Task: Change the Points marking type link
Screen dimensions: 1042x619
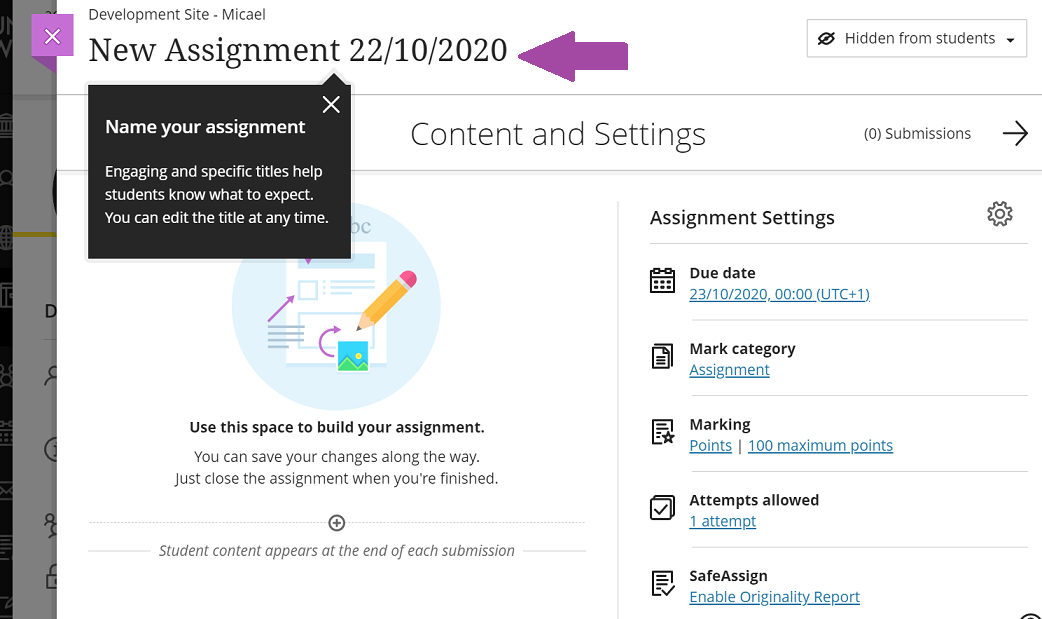Action: 710,446
